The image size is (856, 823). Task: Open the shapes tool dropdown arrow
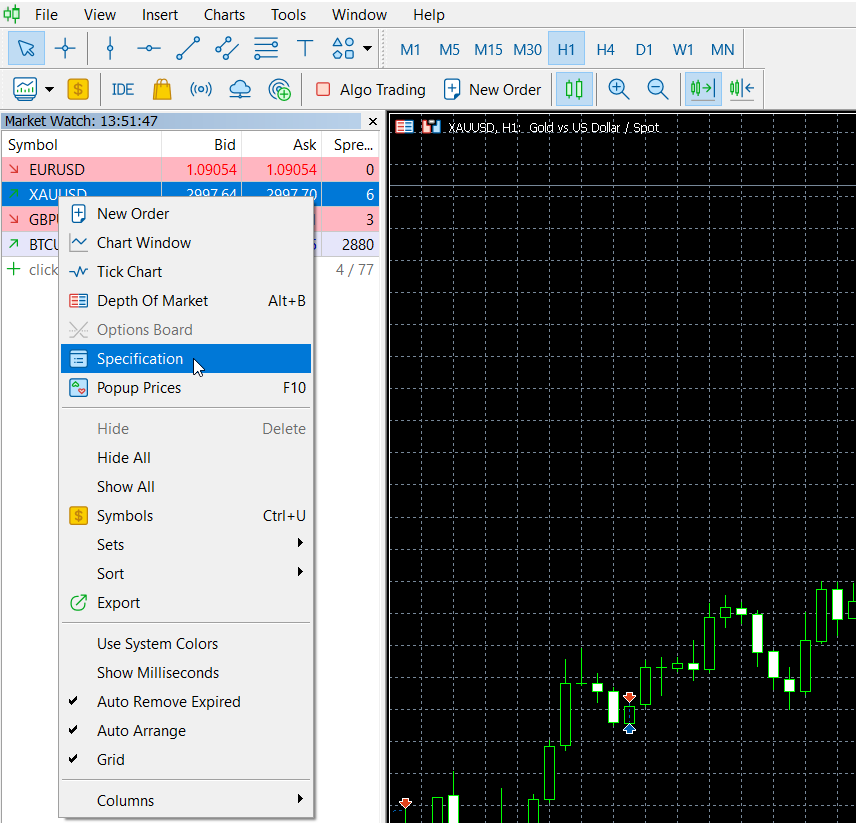(368, 49)
